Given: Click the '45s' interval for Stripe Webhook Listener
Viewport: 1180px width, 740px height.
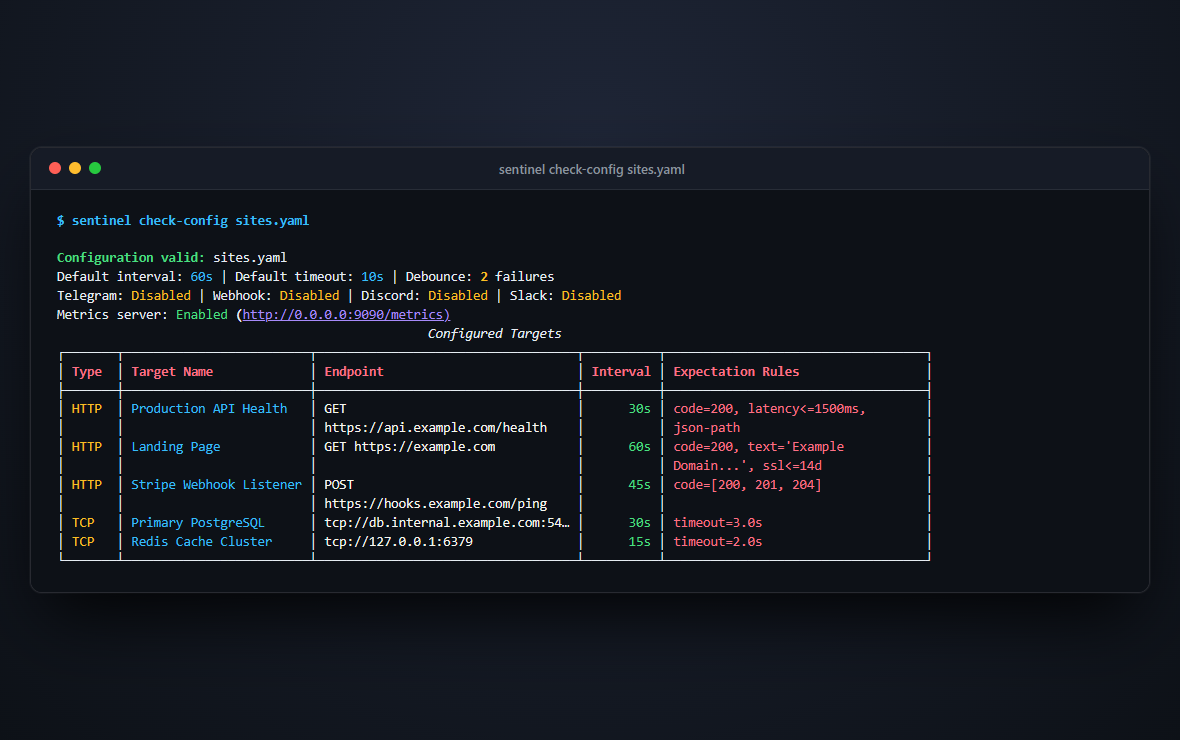Looking at the screenshot, I should point(640,485).
